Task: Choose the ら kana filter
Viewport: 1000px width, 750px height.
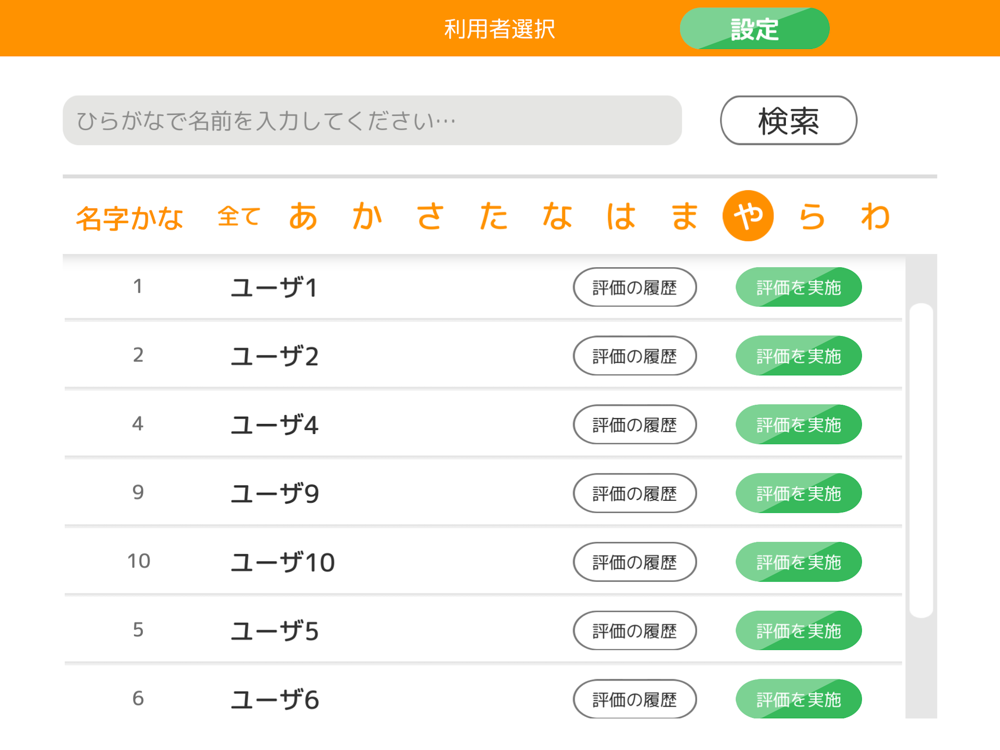Action: 812,216
